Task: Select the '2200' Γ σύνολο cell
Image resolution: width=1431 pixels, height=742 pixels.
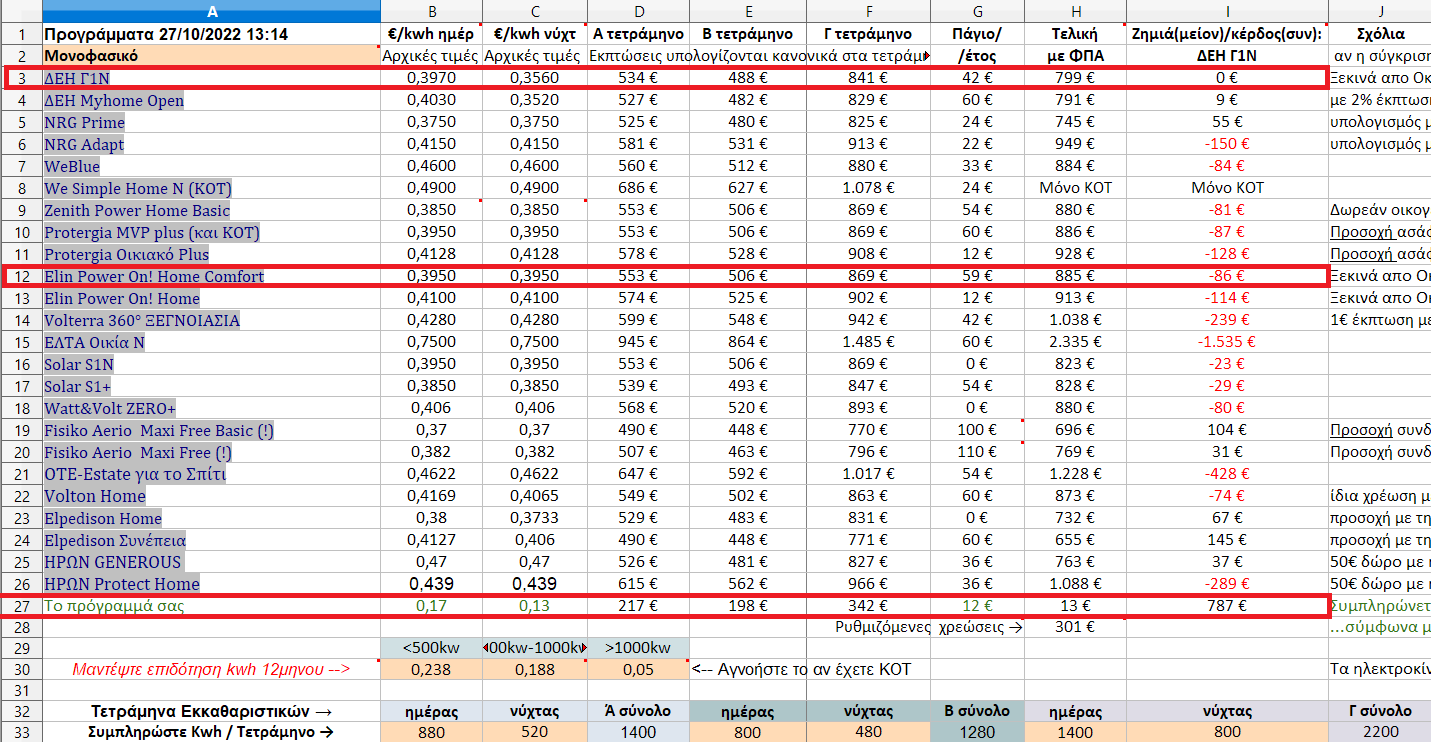Action: point(1382,732)
